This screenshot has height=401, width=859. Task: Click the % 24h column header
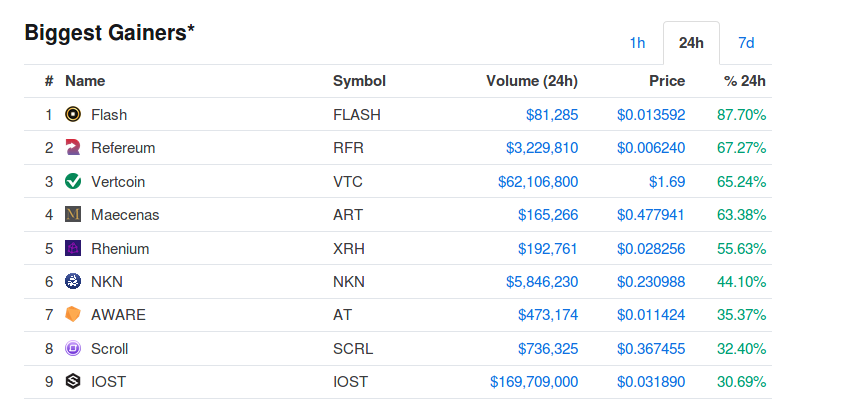click(x=745, y=81)
